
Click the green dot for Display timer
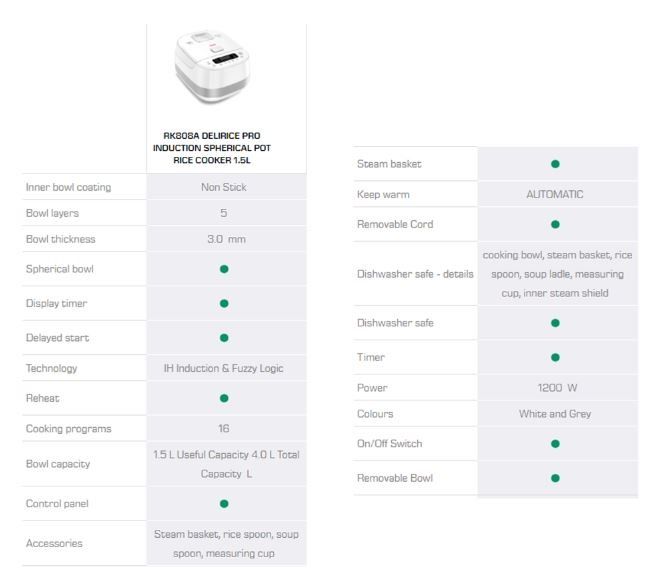coord(224,303)
